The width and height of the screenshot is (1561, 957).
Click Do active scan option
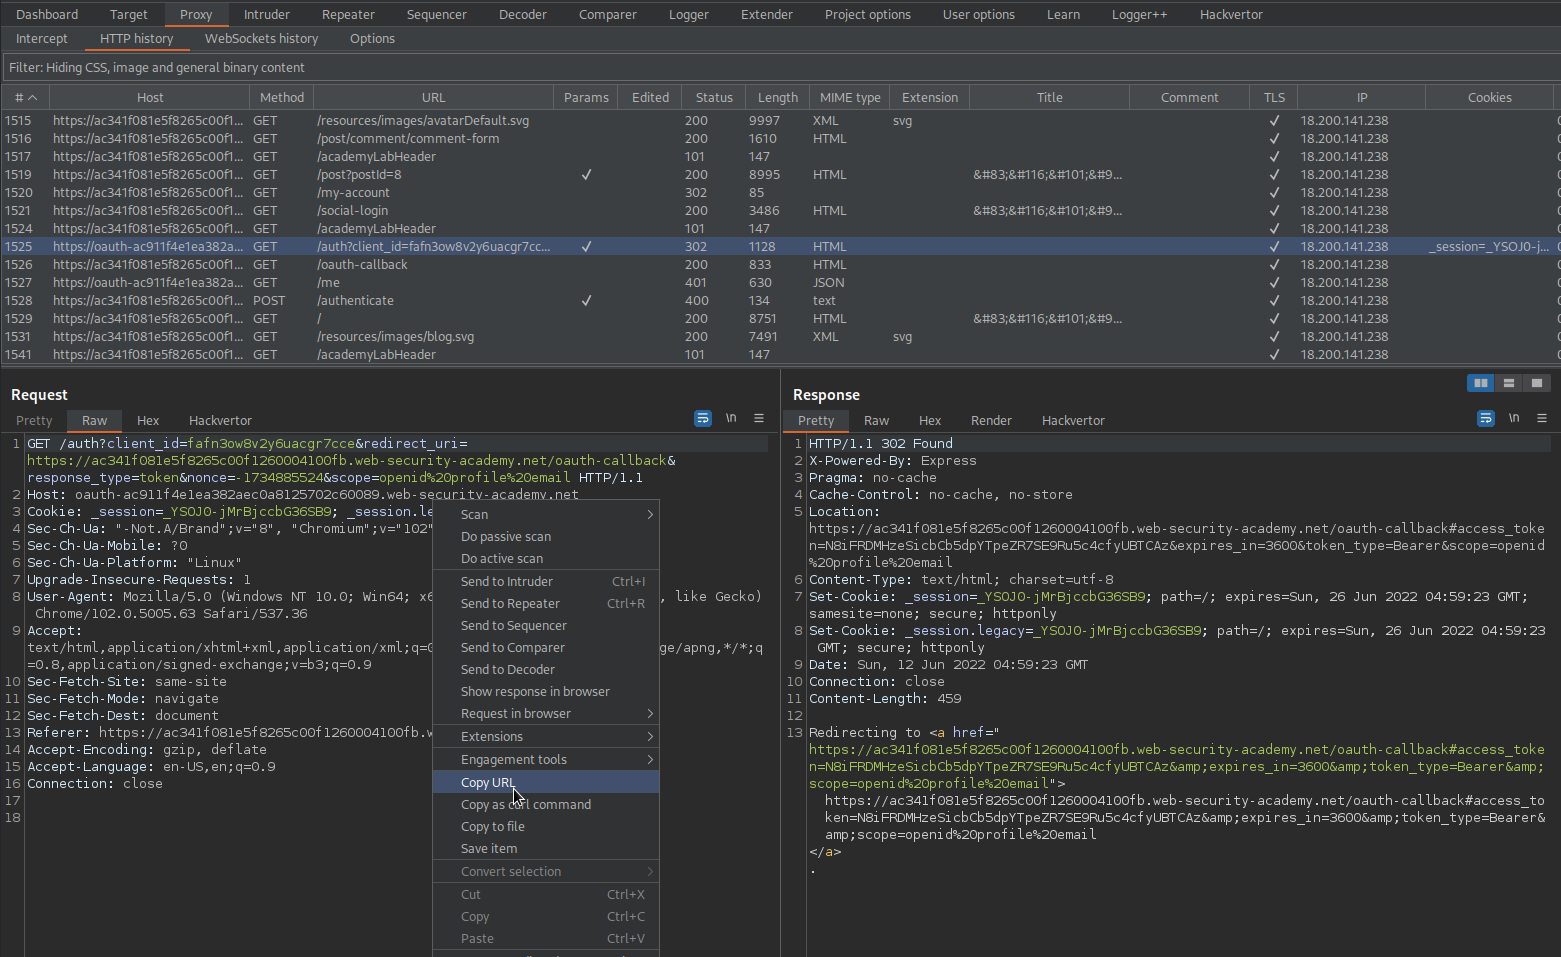pyautogui.click(x=546, y=558)
